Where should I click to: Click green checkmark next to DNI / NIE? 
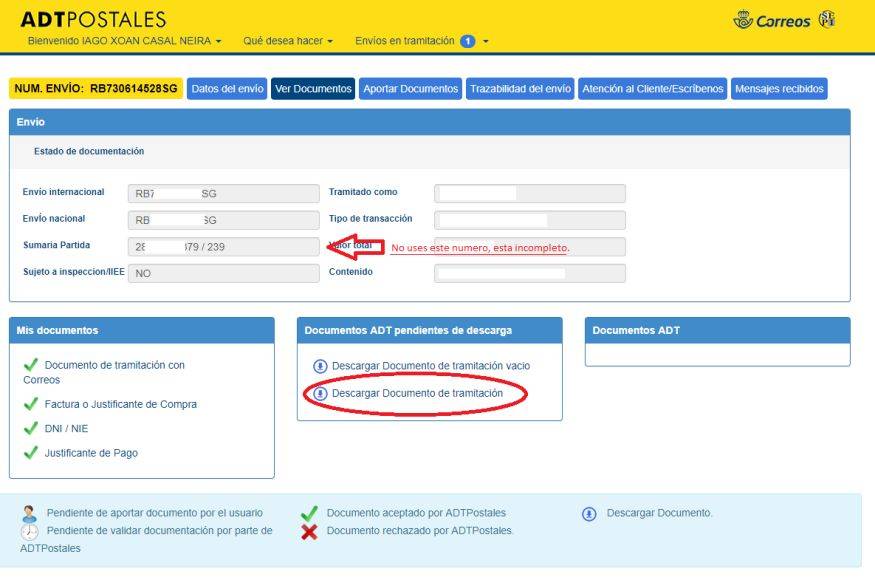pos(31,428)
